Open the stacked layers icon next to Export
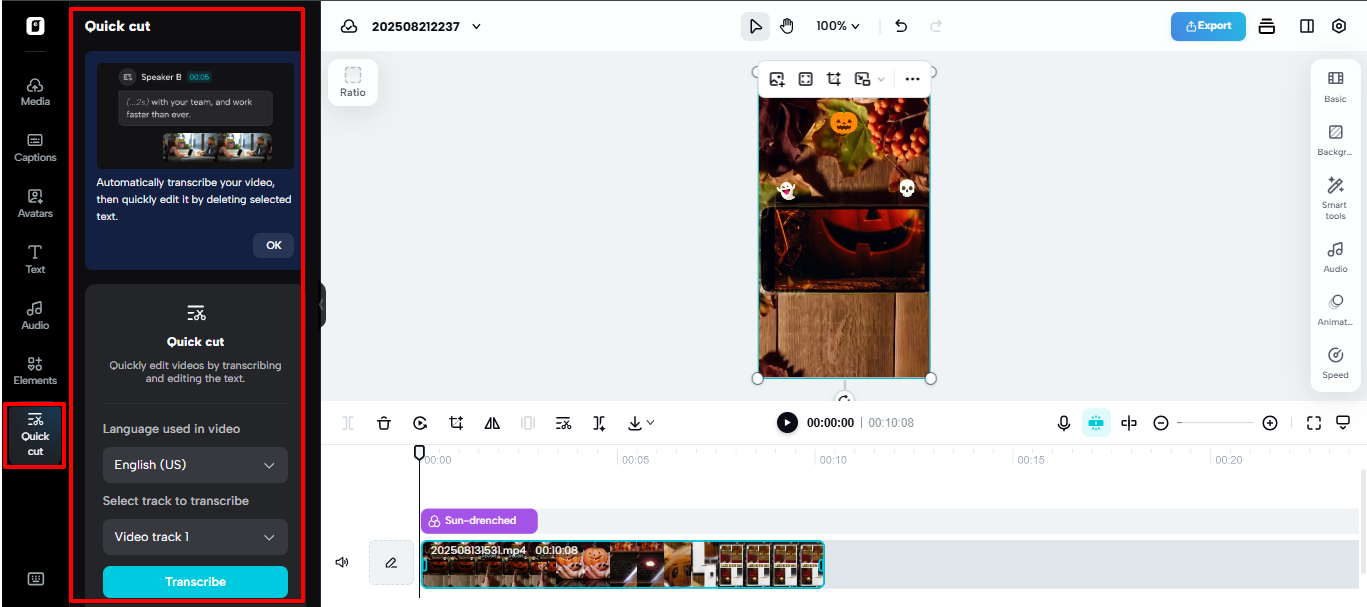 click(x=1267, y=26)
